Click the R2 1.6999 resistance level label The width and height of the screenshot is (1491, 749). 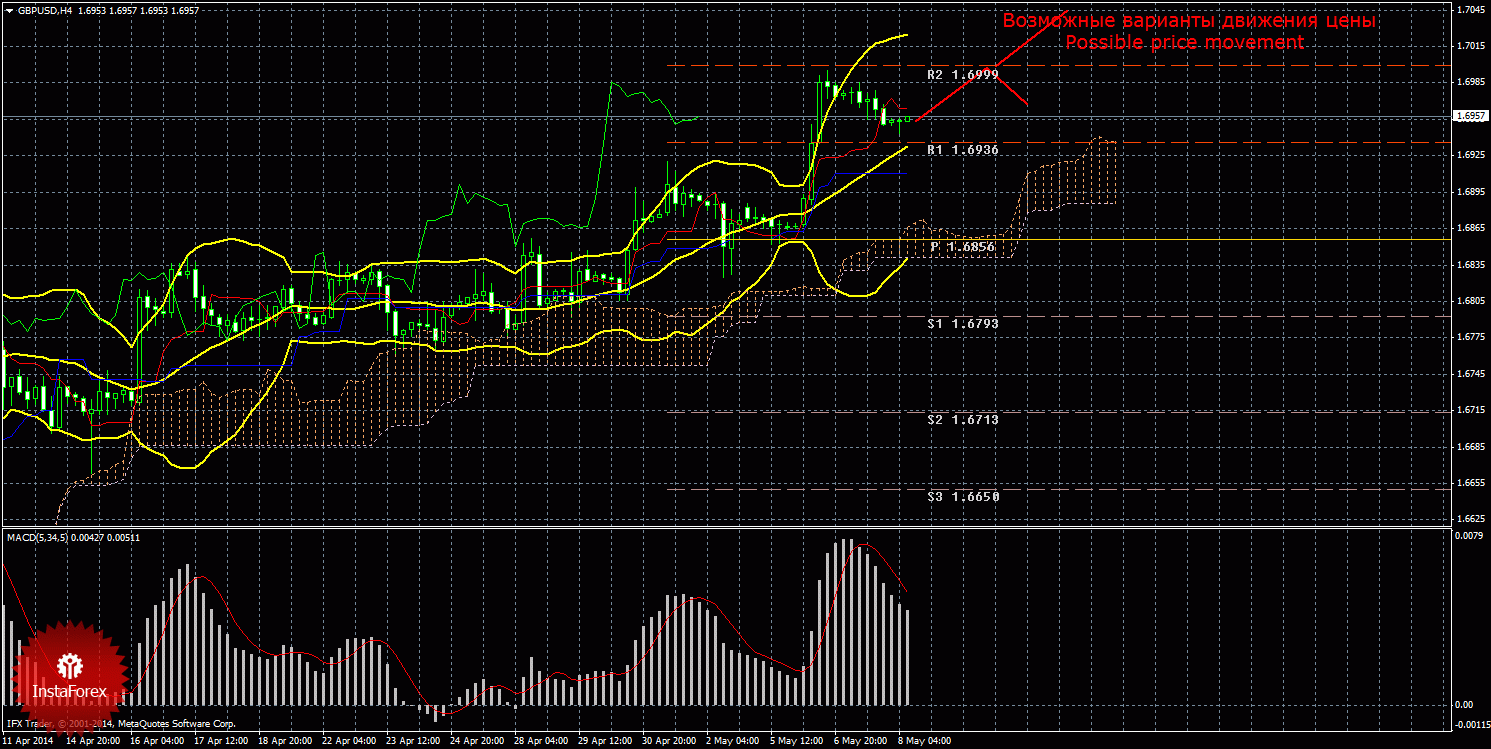(x=963, y=75)
